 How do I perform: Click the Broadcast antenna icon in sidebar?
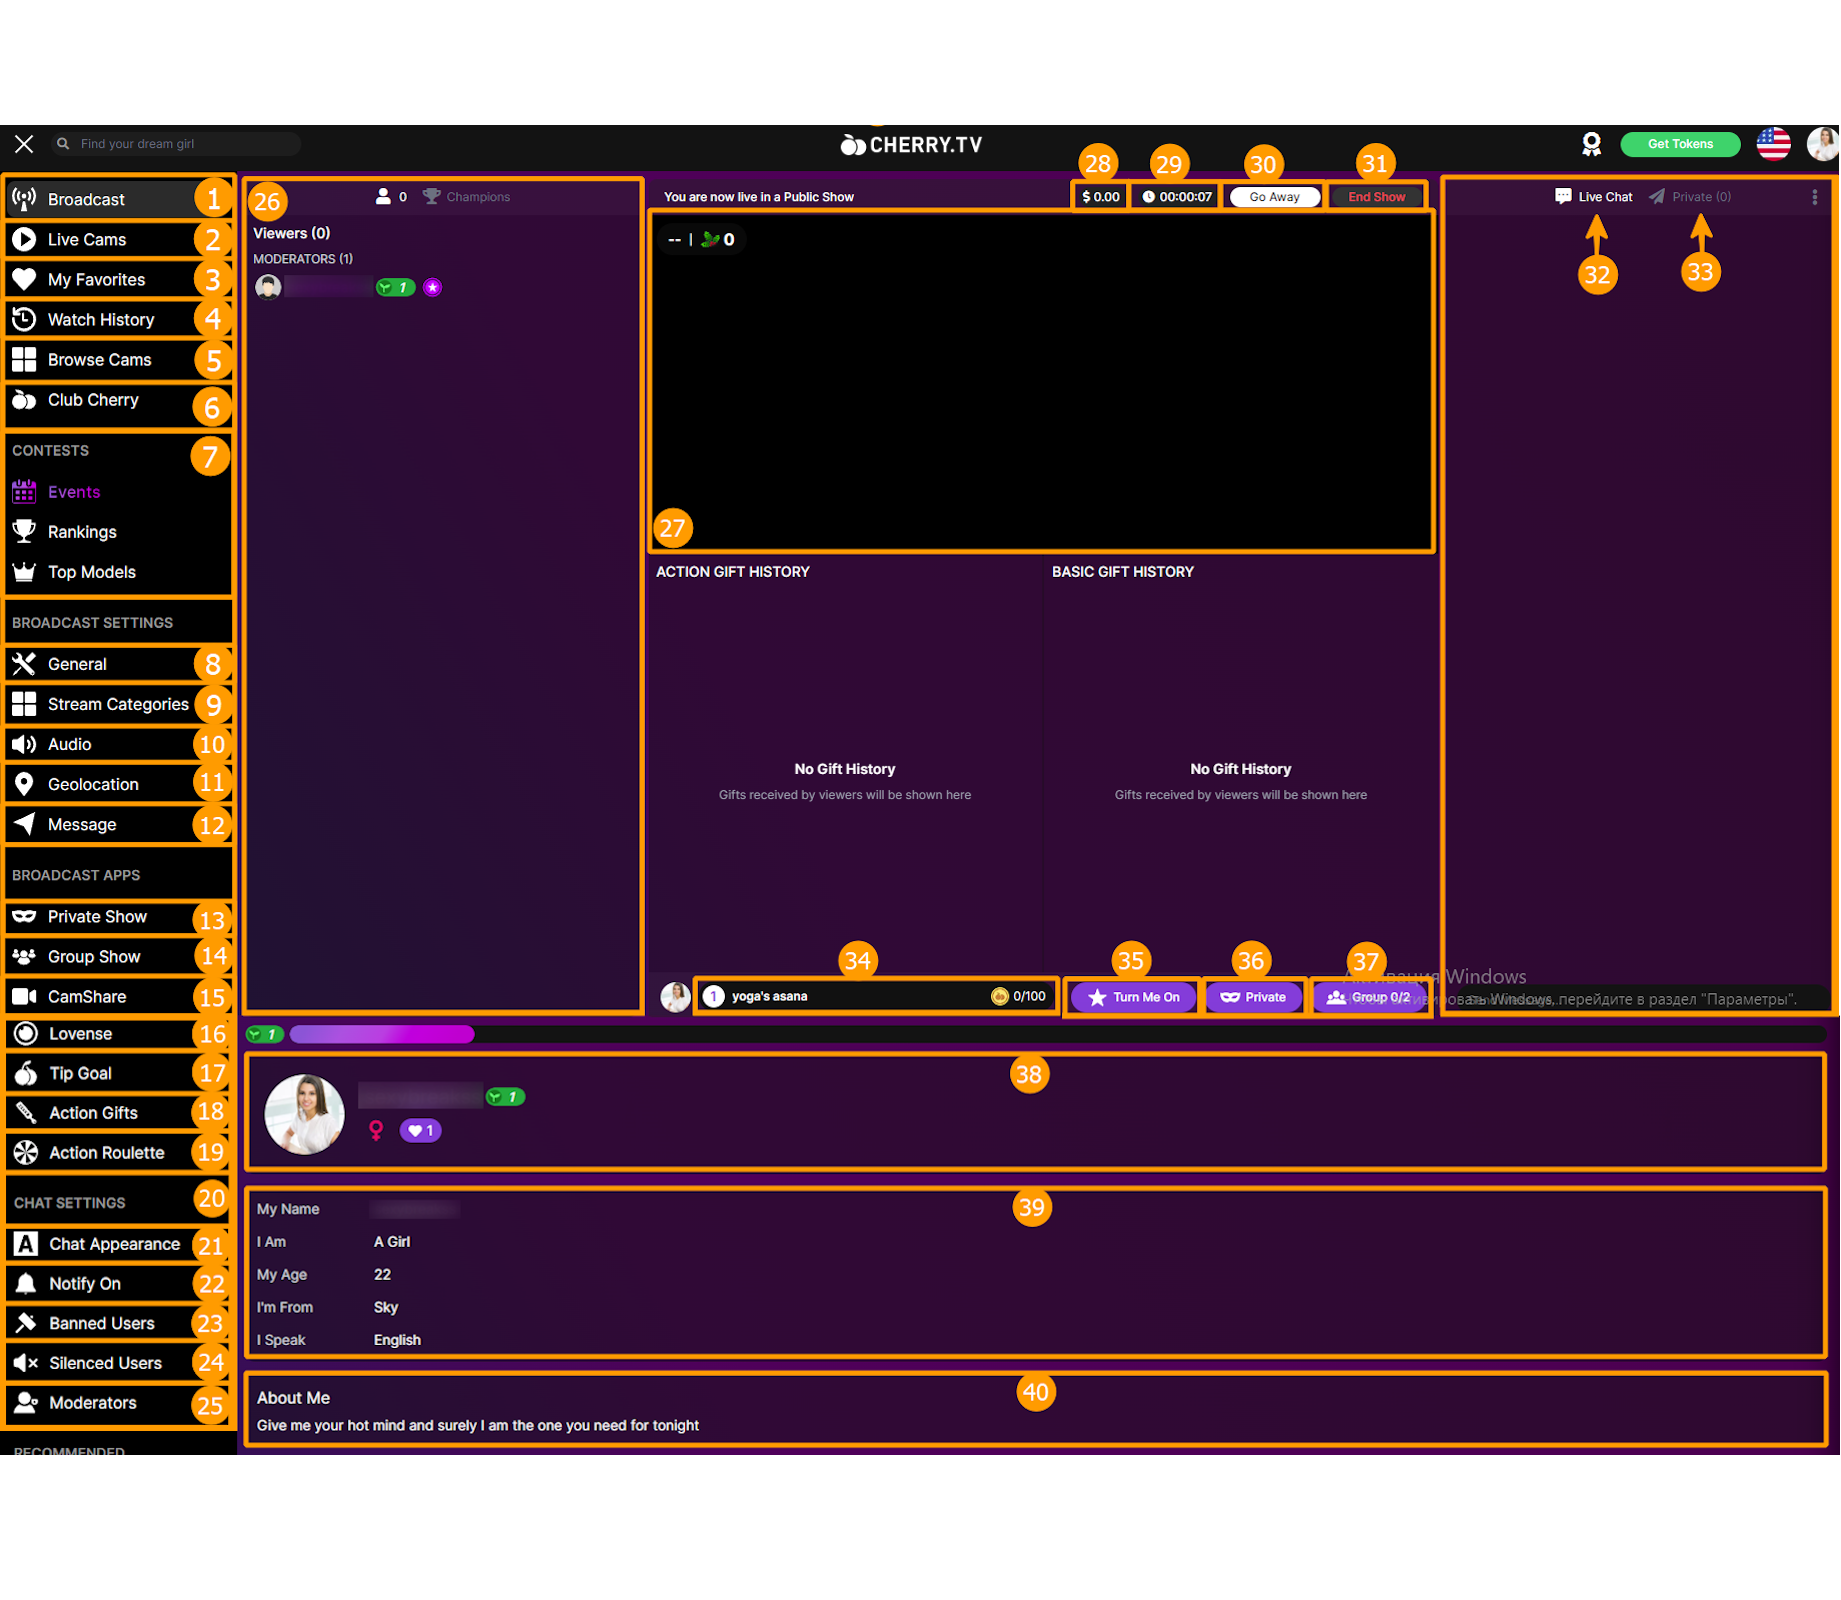tap(24, 199)
